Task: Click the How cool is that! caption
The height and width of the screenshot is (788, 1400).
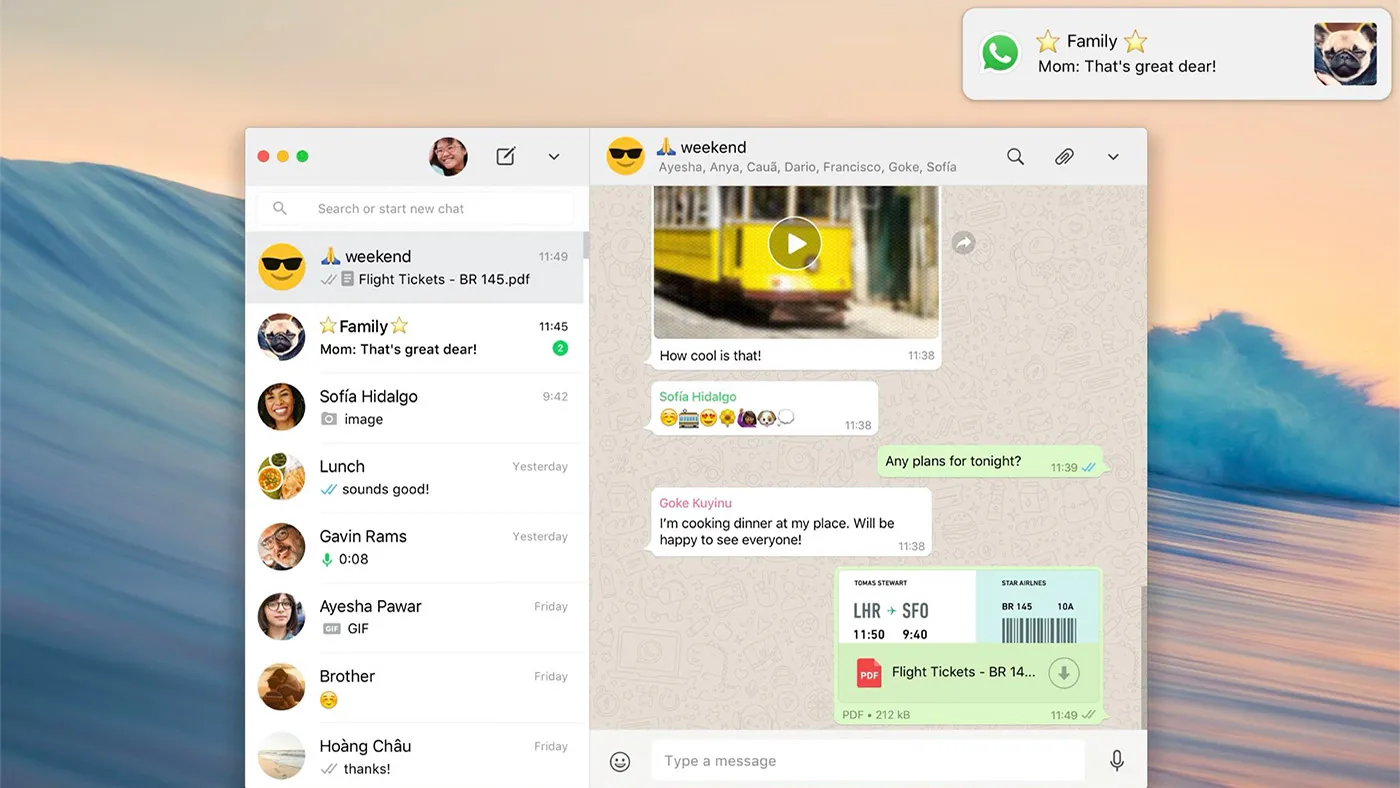Action: tap(710, 355)
